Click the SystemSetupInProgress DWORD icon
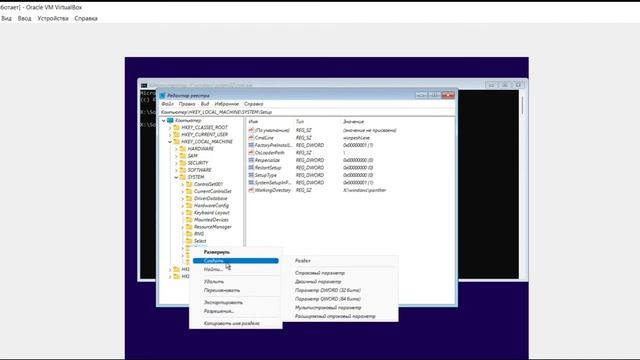Image resolution: width=640 pixels, height=360 pixels. (x=251, y=182)
